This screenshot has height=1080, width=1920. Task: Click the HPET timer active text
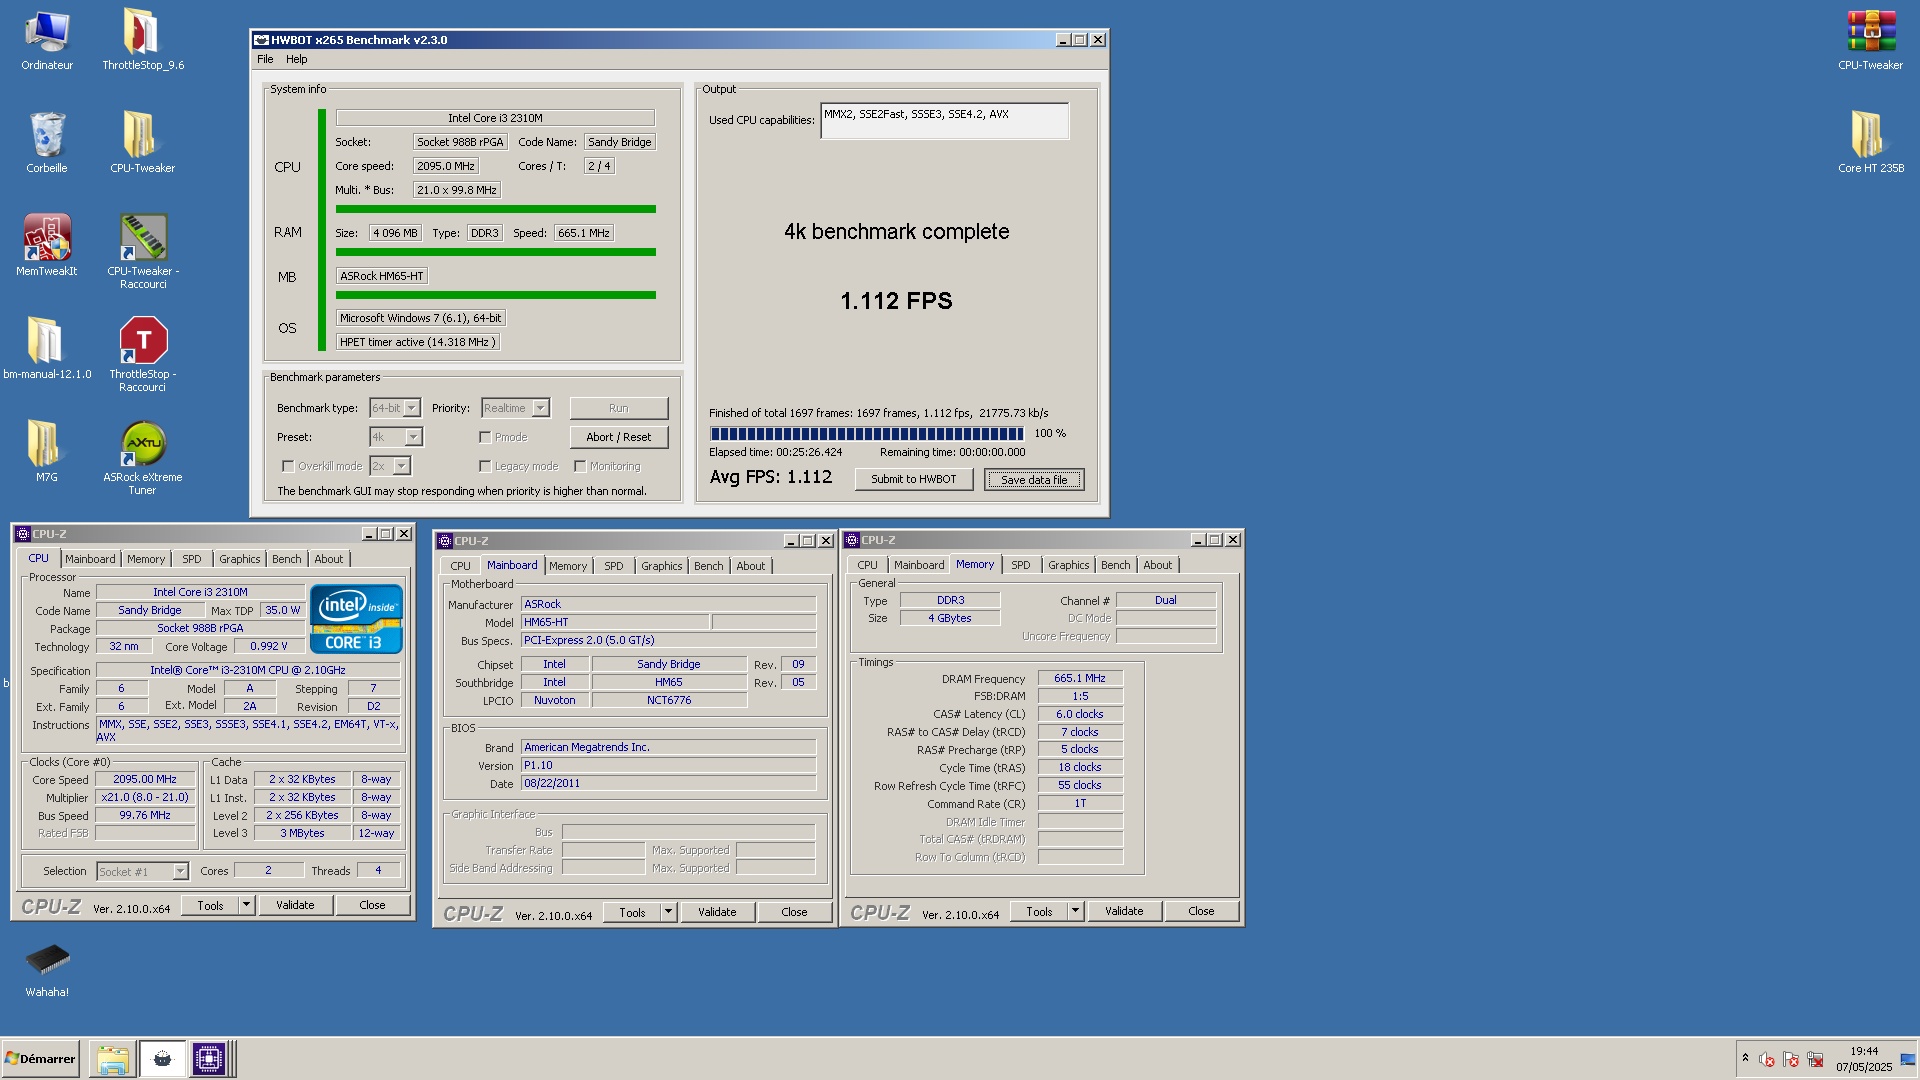(x=418, y=342)
